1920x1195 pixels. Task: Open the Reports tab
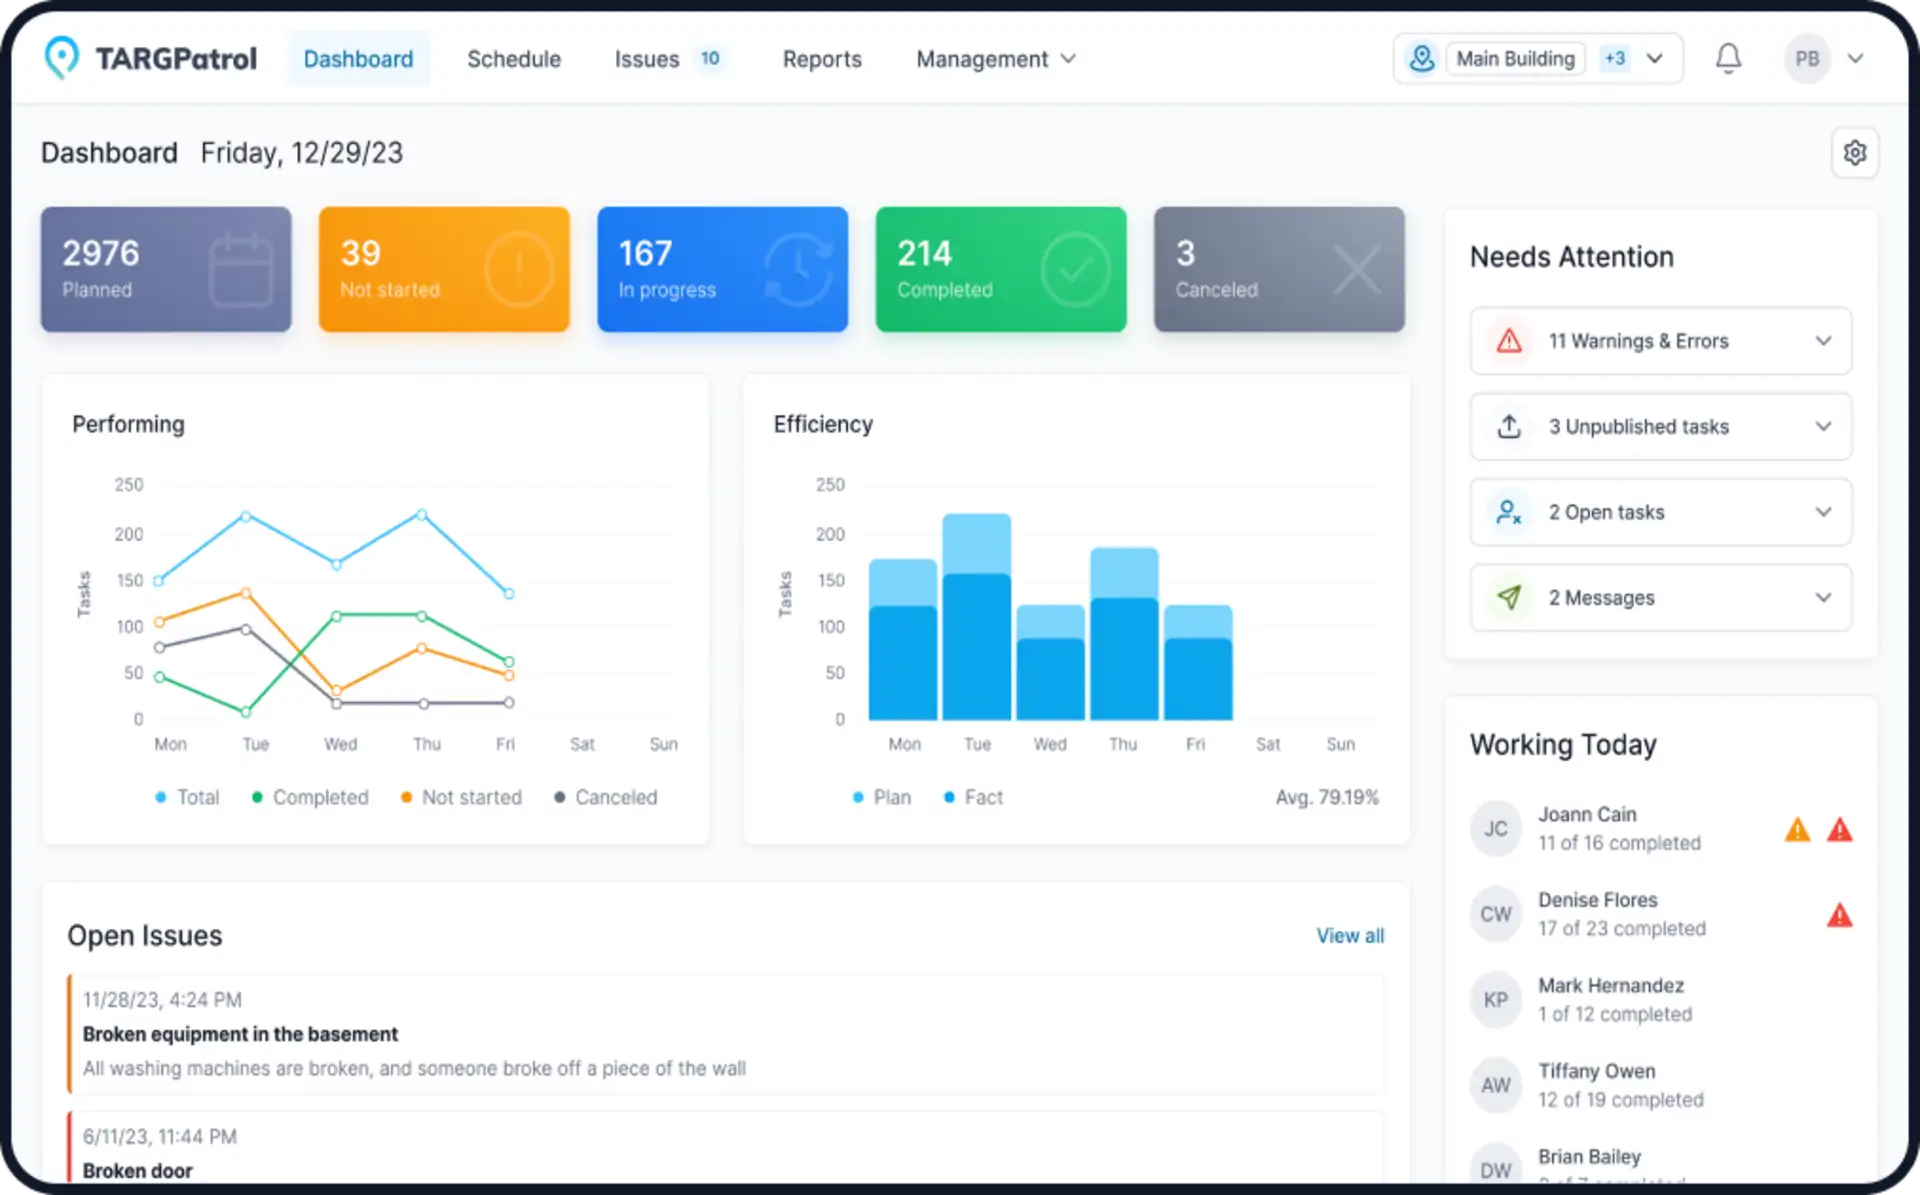coord(821,59)
